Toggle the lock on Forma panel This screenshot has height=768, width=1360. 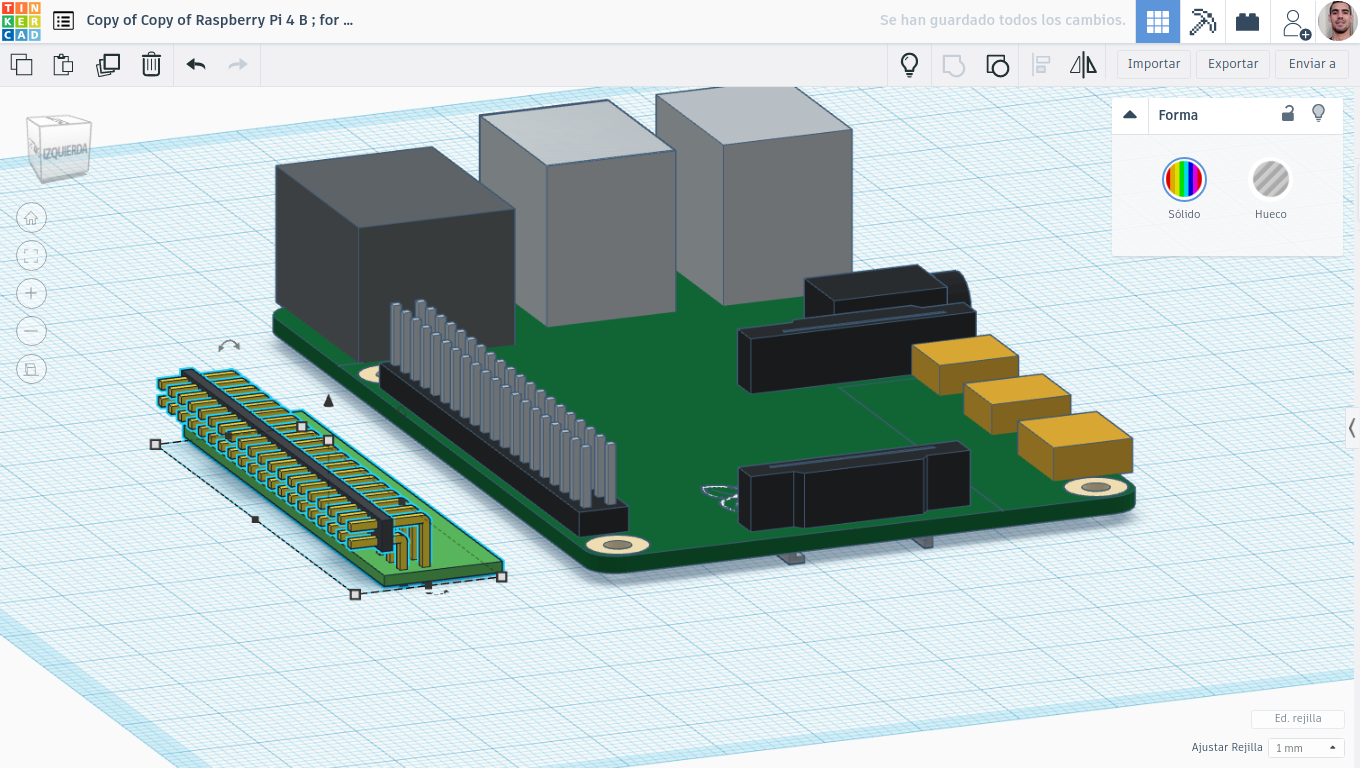(1288, 114)
